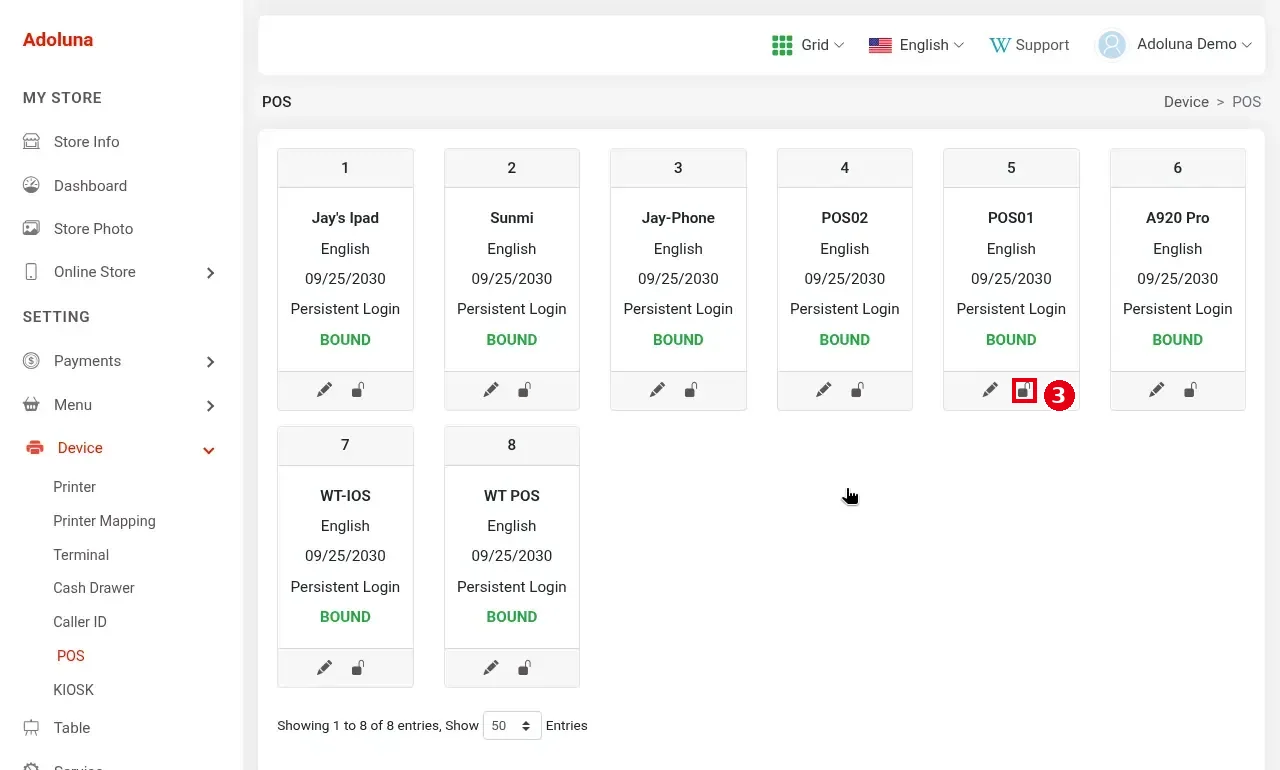Unbind the POS01 device lock
The image size is (1280, 770).
pos(1024,391)
